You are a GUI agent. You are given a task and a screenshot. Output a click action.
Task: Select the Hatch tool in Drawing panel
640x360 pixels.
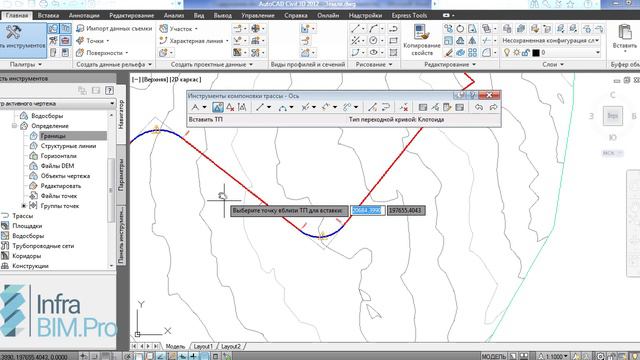click(x=393, y=53)
